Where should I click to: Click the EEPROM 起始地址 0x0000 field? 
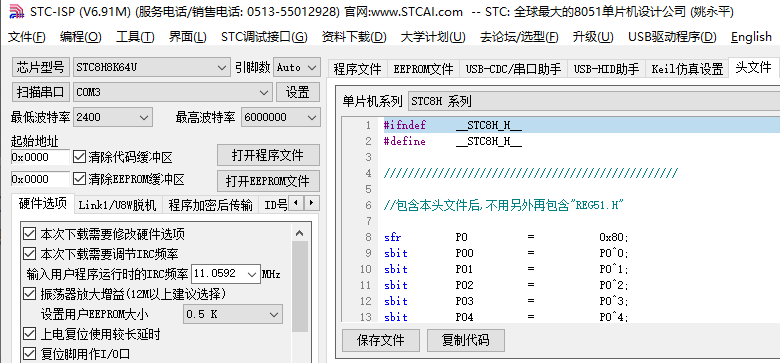pos(40,179)
